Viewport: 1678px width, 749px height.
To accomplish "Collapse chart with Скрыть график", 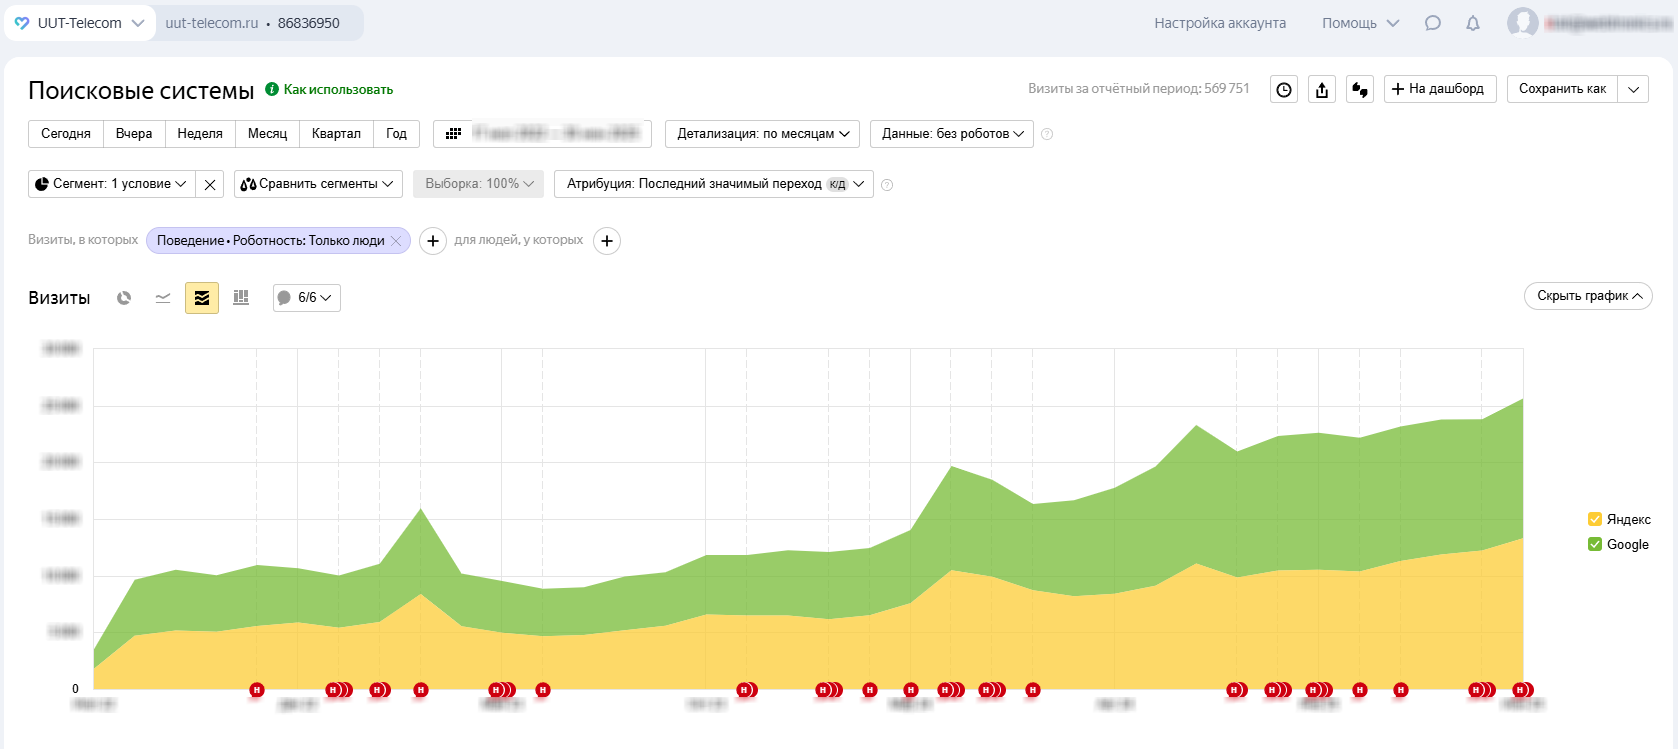I will tap(1588, 296).
